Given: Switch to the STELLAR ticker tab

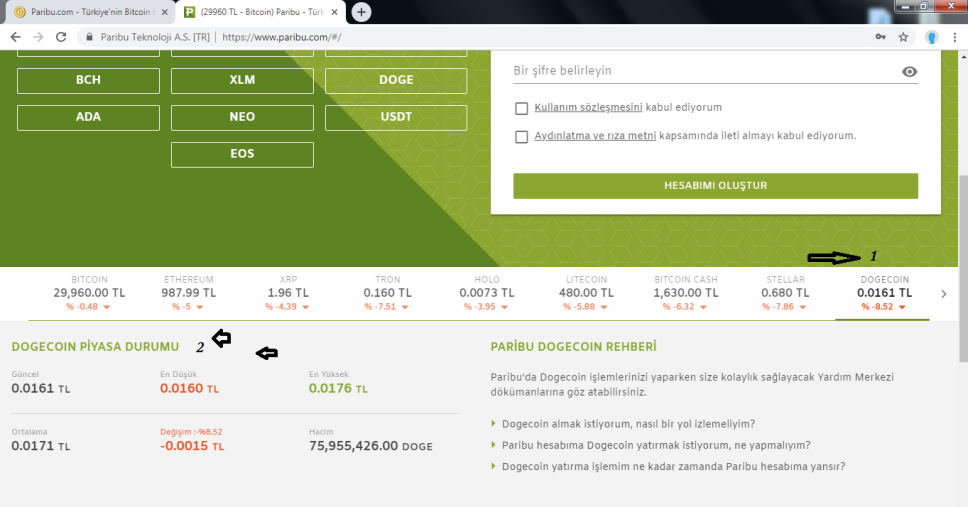Looking at the screenshot, I should click(x=785, y=293).
